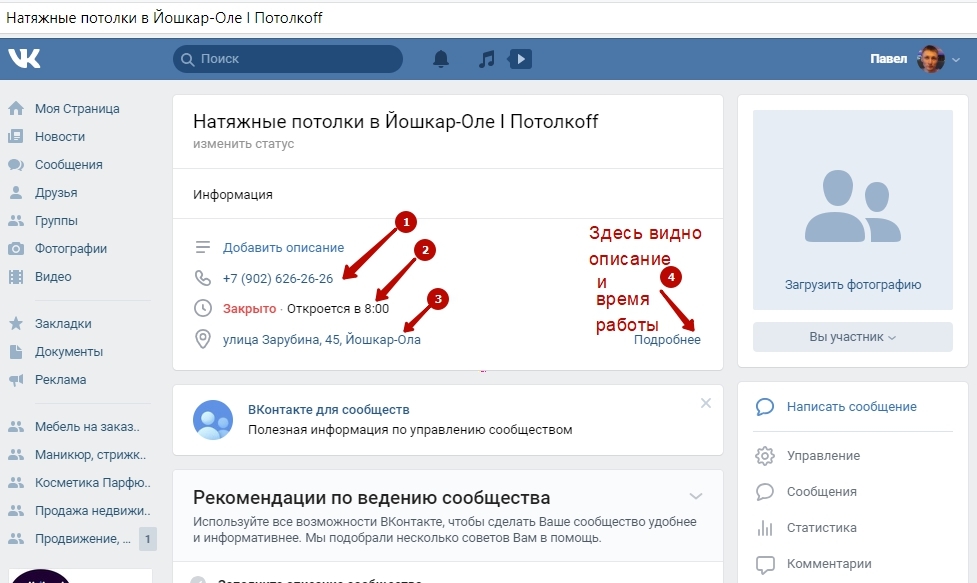Image resolution: width=977 pixels, height=583 pixels.
Task: Click the clock icon near opening hours
Action: [x=203, y=308]
